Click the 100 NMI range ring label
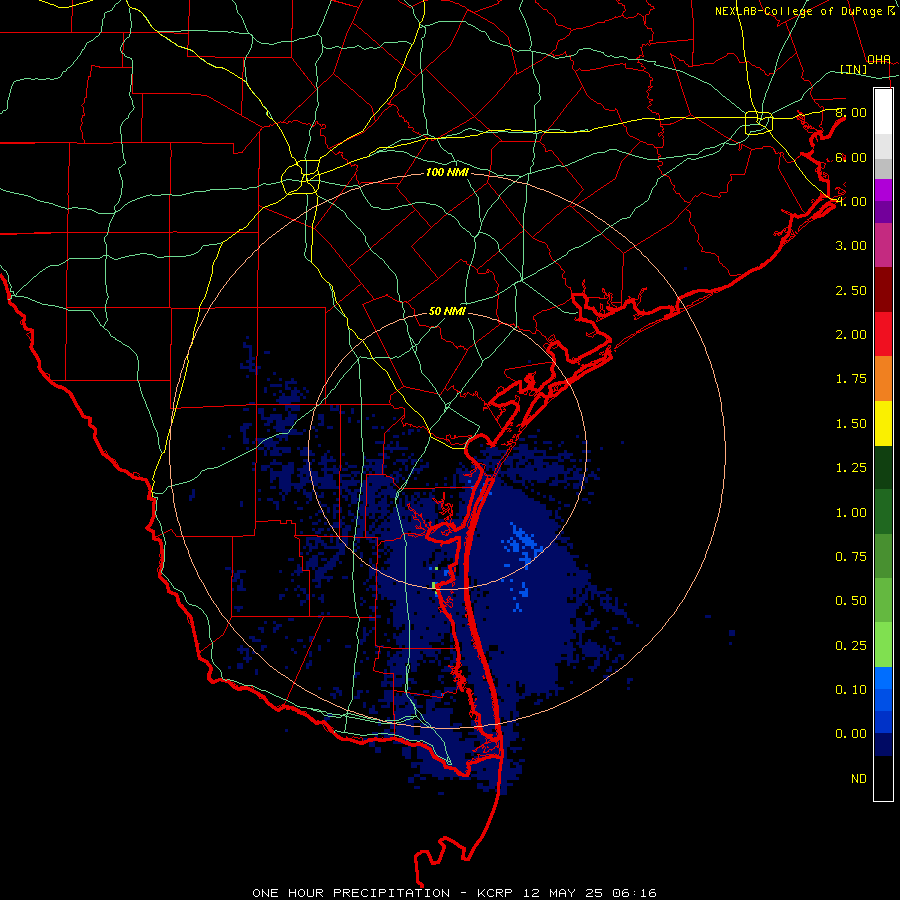This screenshot has height=900, width=900. coord(447,172)
